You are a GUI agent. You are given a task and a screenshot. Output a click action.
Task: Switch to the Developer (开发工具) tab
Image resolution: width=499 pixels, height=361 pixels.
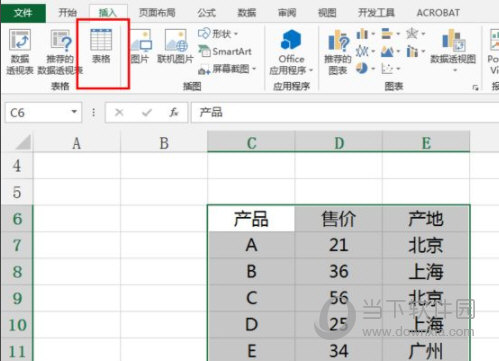pyautogui.click(x=376, y=13)
